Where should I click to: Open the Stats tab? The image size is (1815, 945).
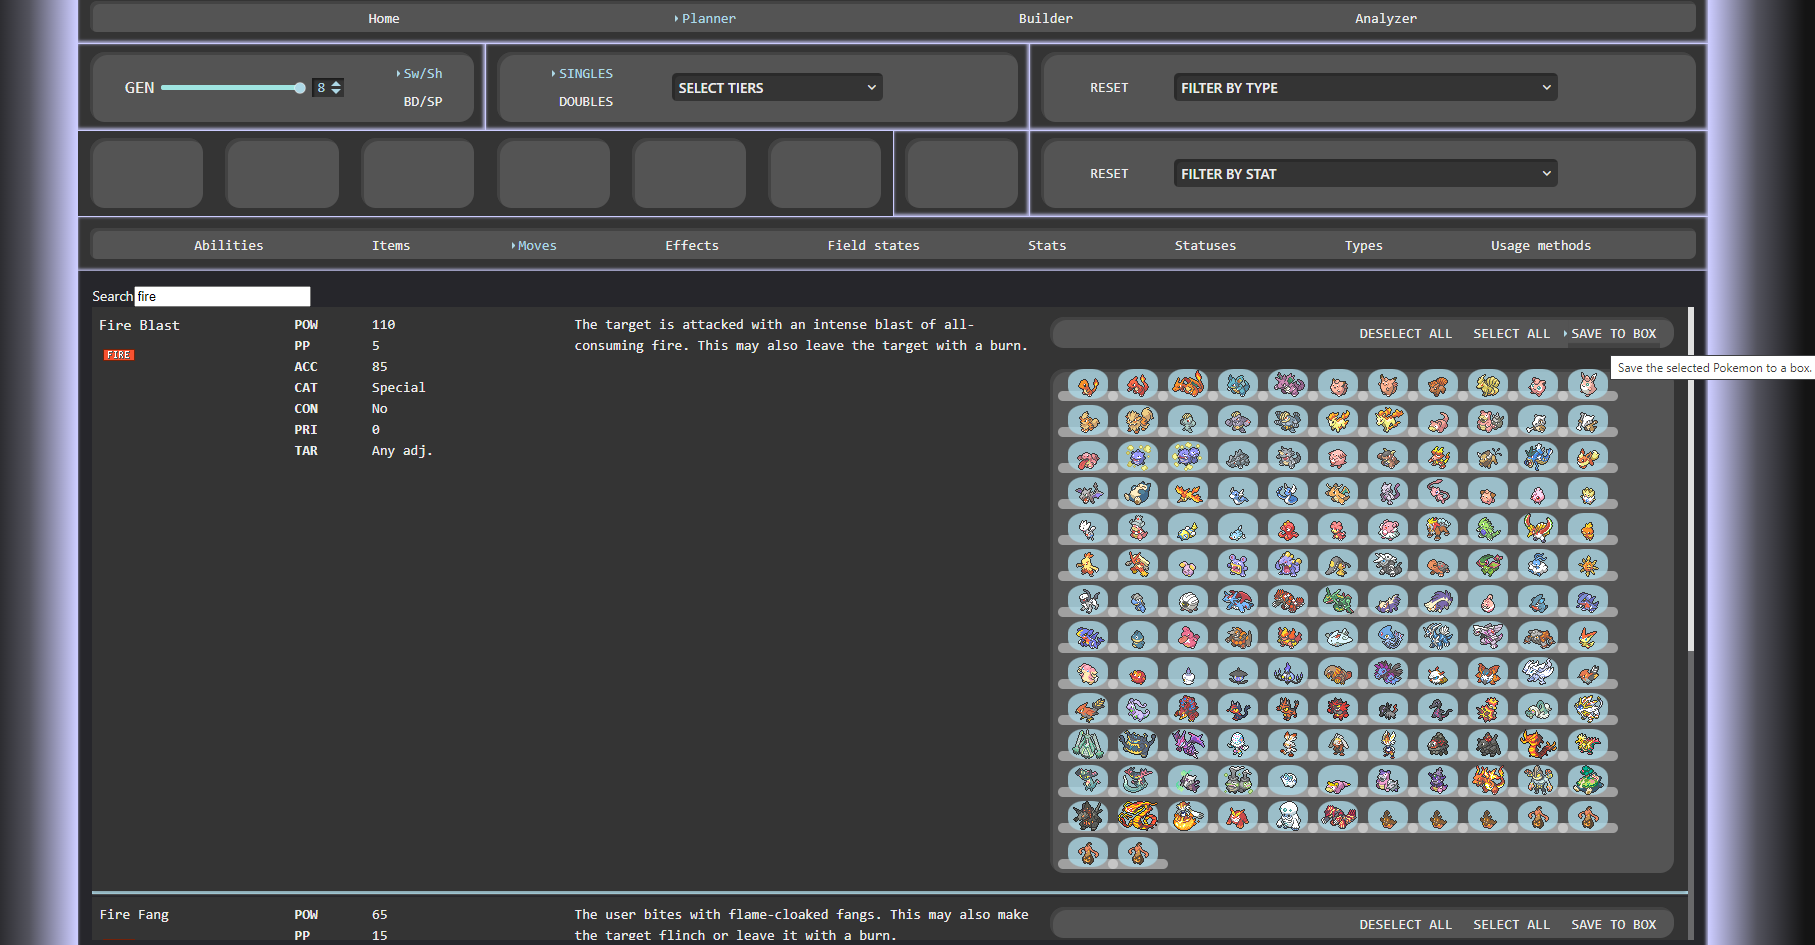(1047, 245)
